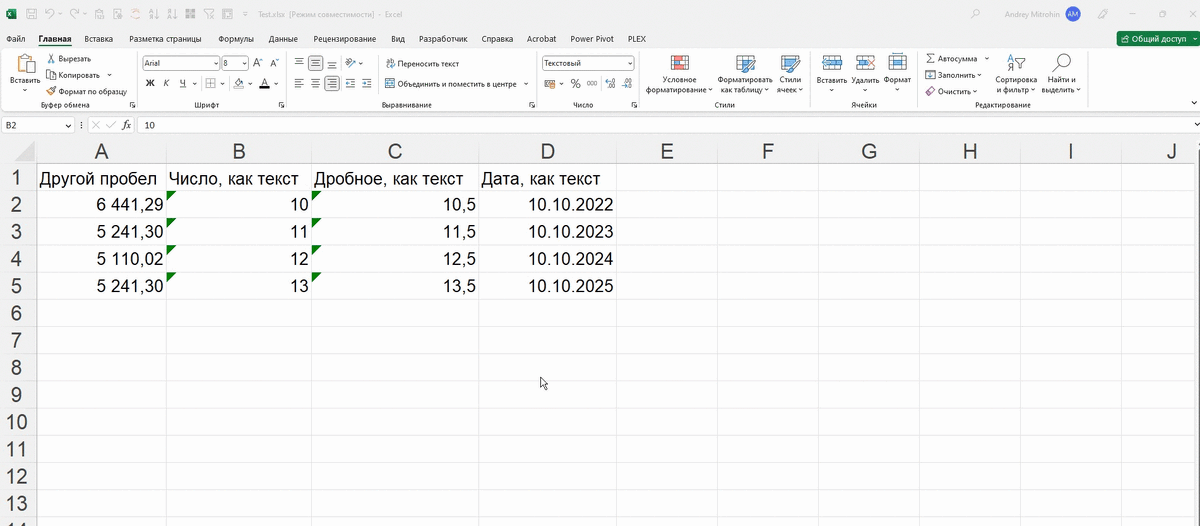
Task: Toggle bold formatting (Ж)
Action: [150, 84]
